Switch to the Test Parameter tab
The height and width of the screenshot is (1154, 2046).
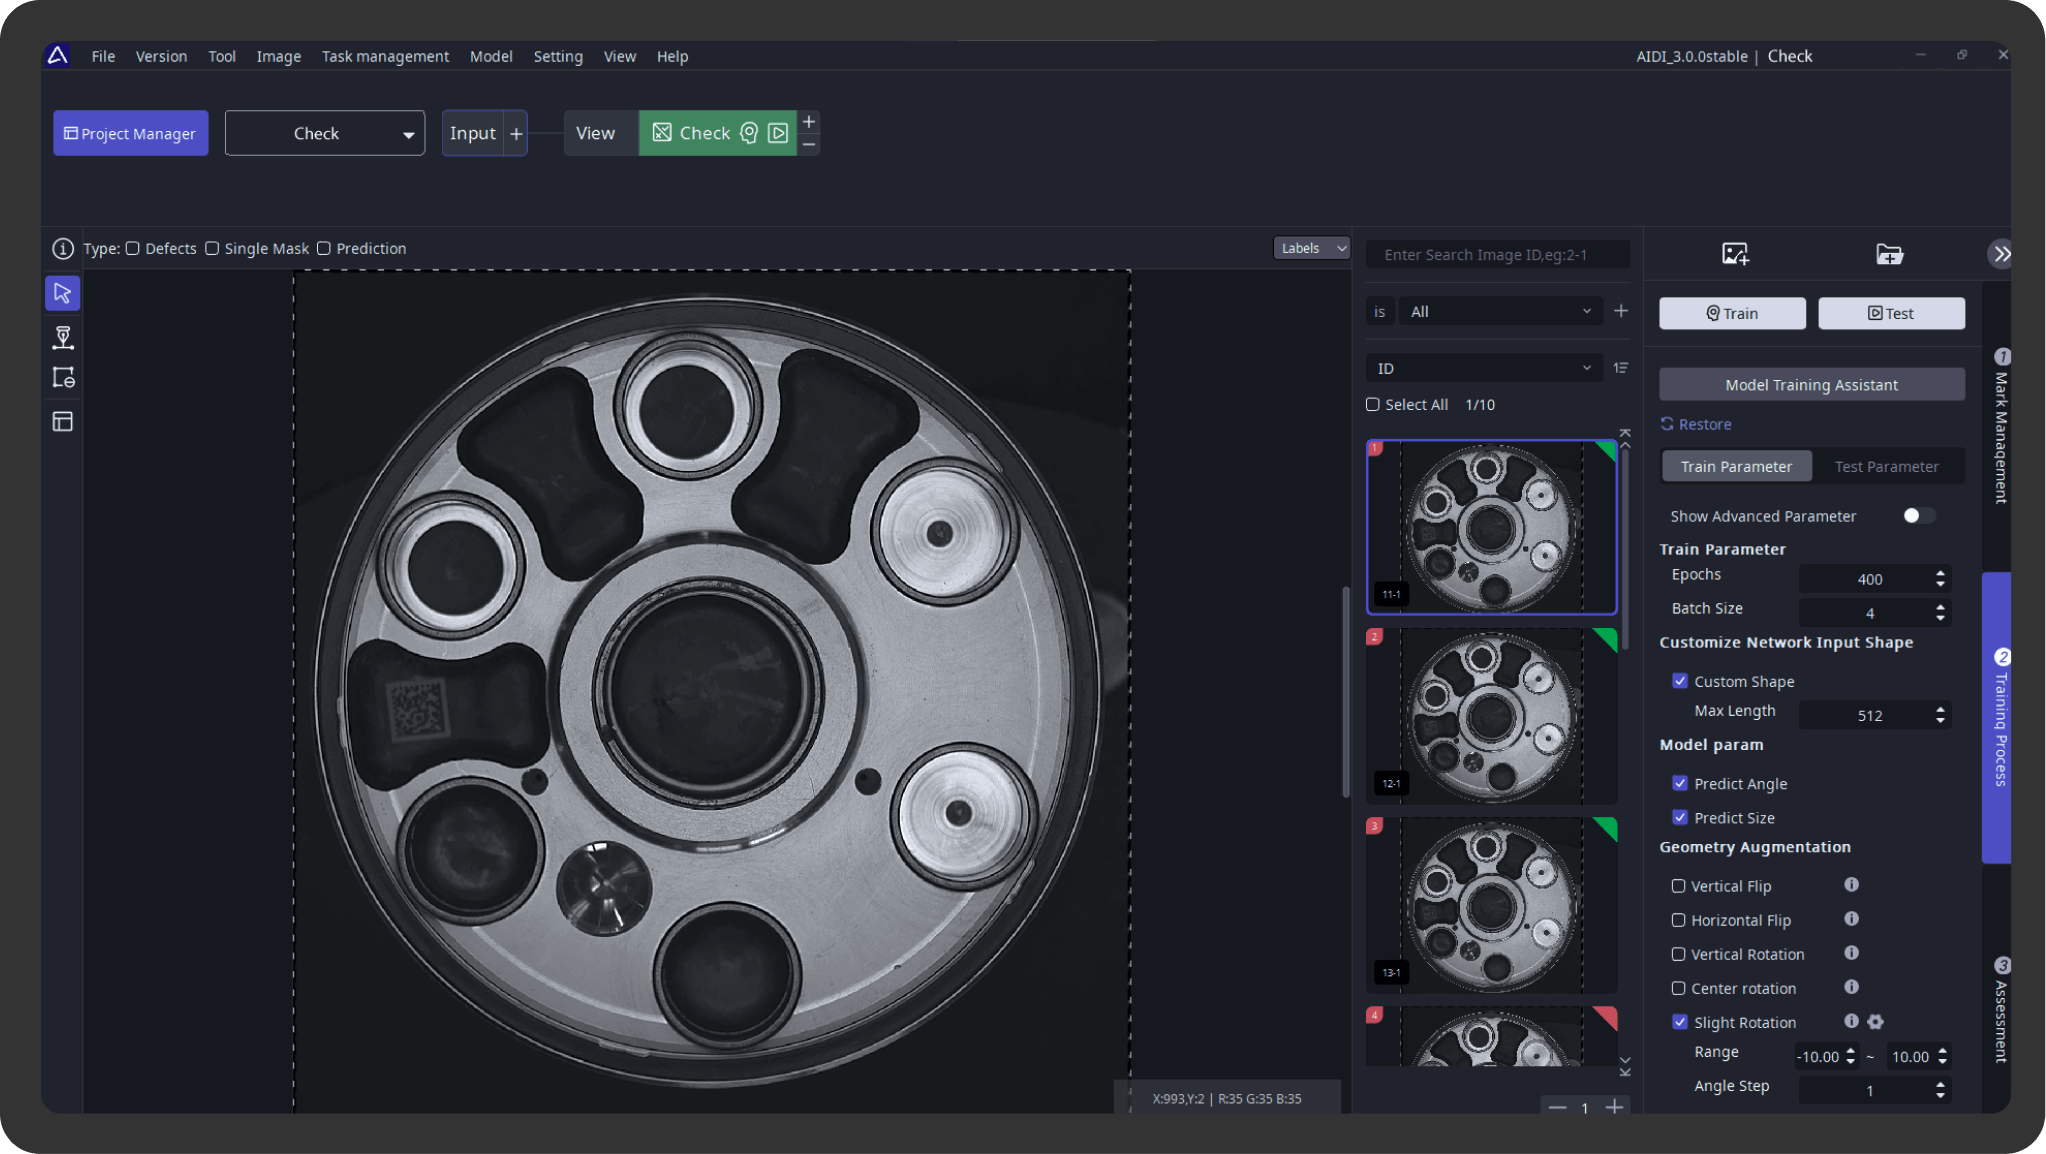pos(1886,466)
